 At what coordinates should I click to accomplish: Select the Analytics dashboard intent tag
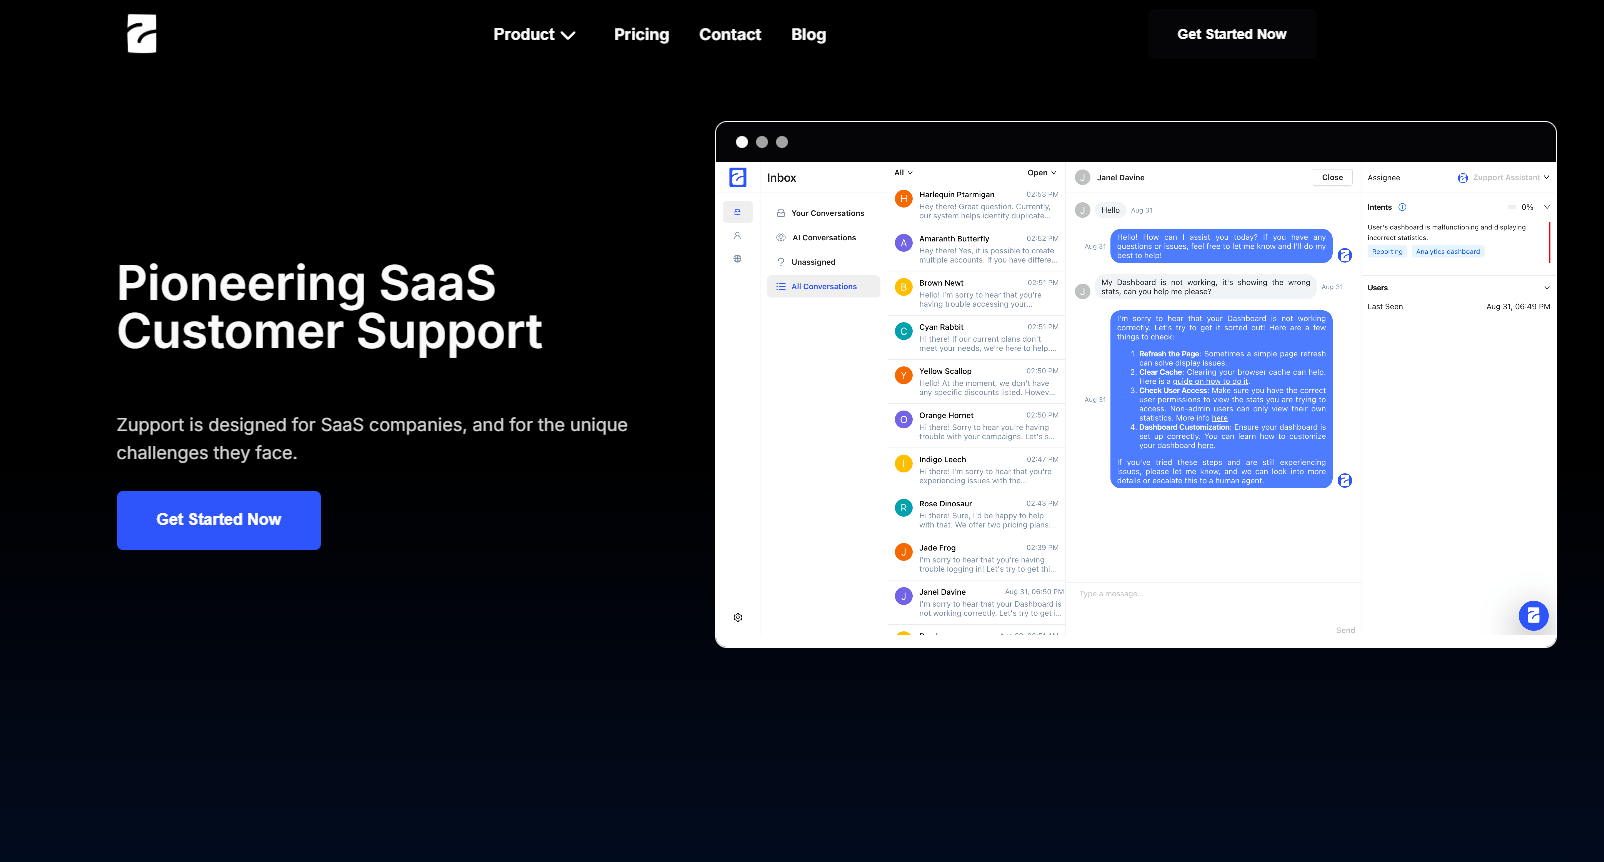point(1448,252)
